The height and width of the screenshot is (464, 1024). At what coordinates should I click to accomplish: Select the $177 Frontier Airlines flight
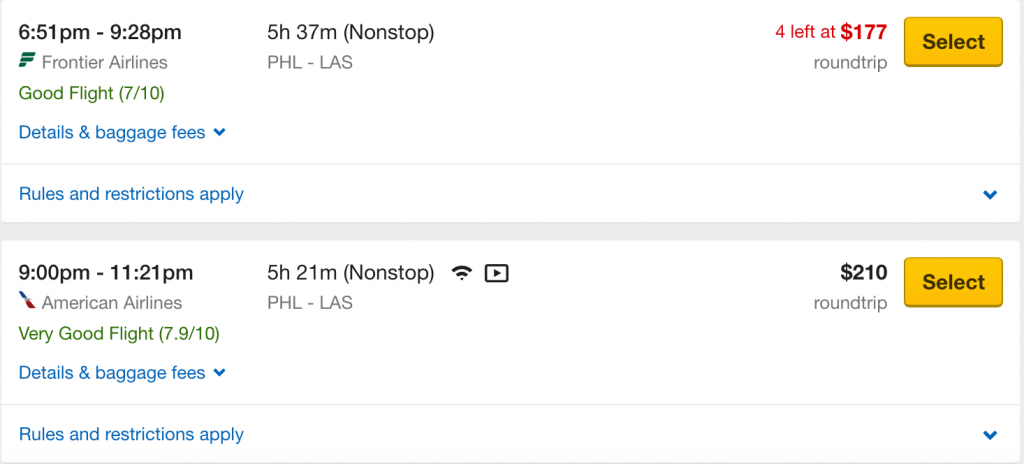pos(953,42)
